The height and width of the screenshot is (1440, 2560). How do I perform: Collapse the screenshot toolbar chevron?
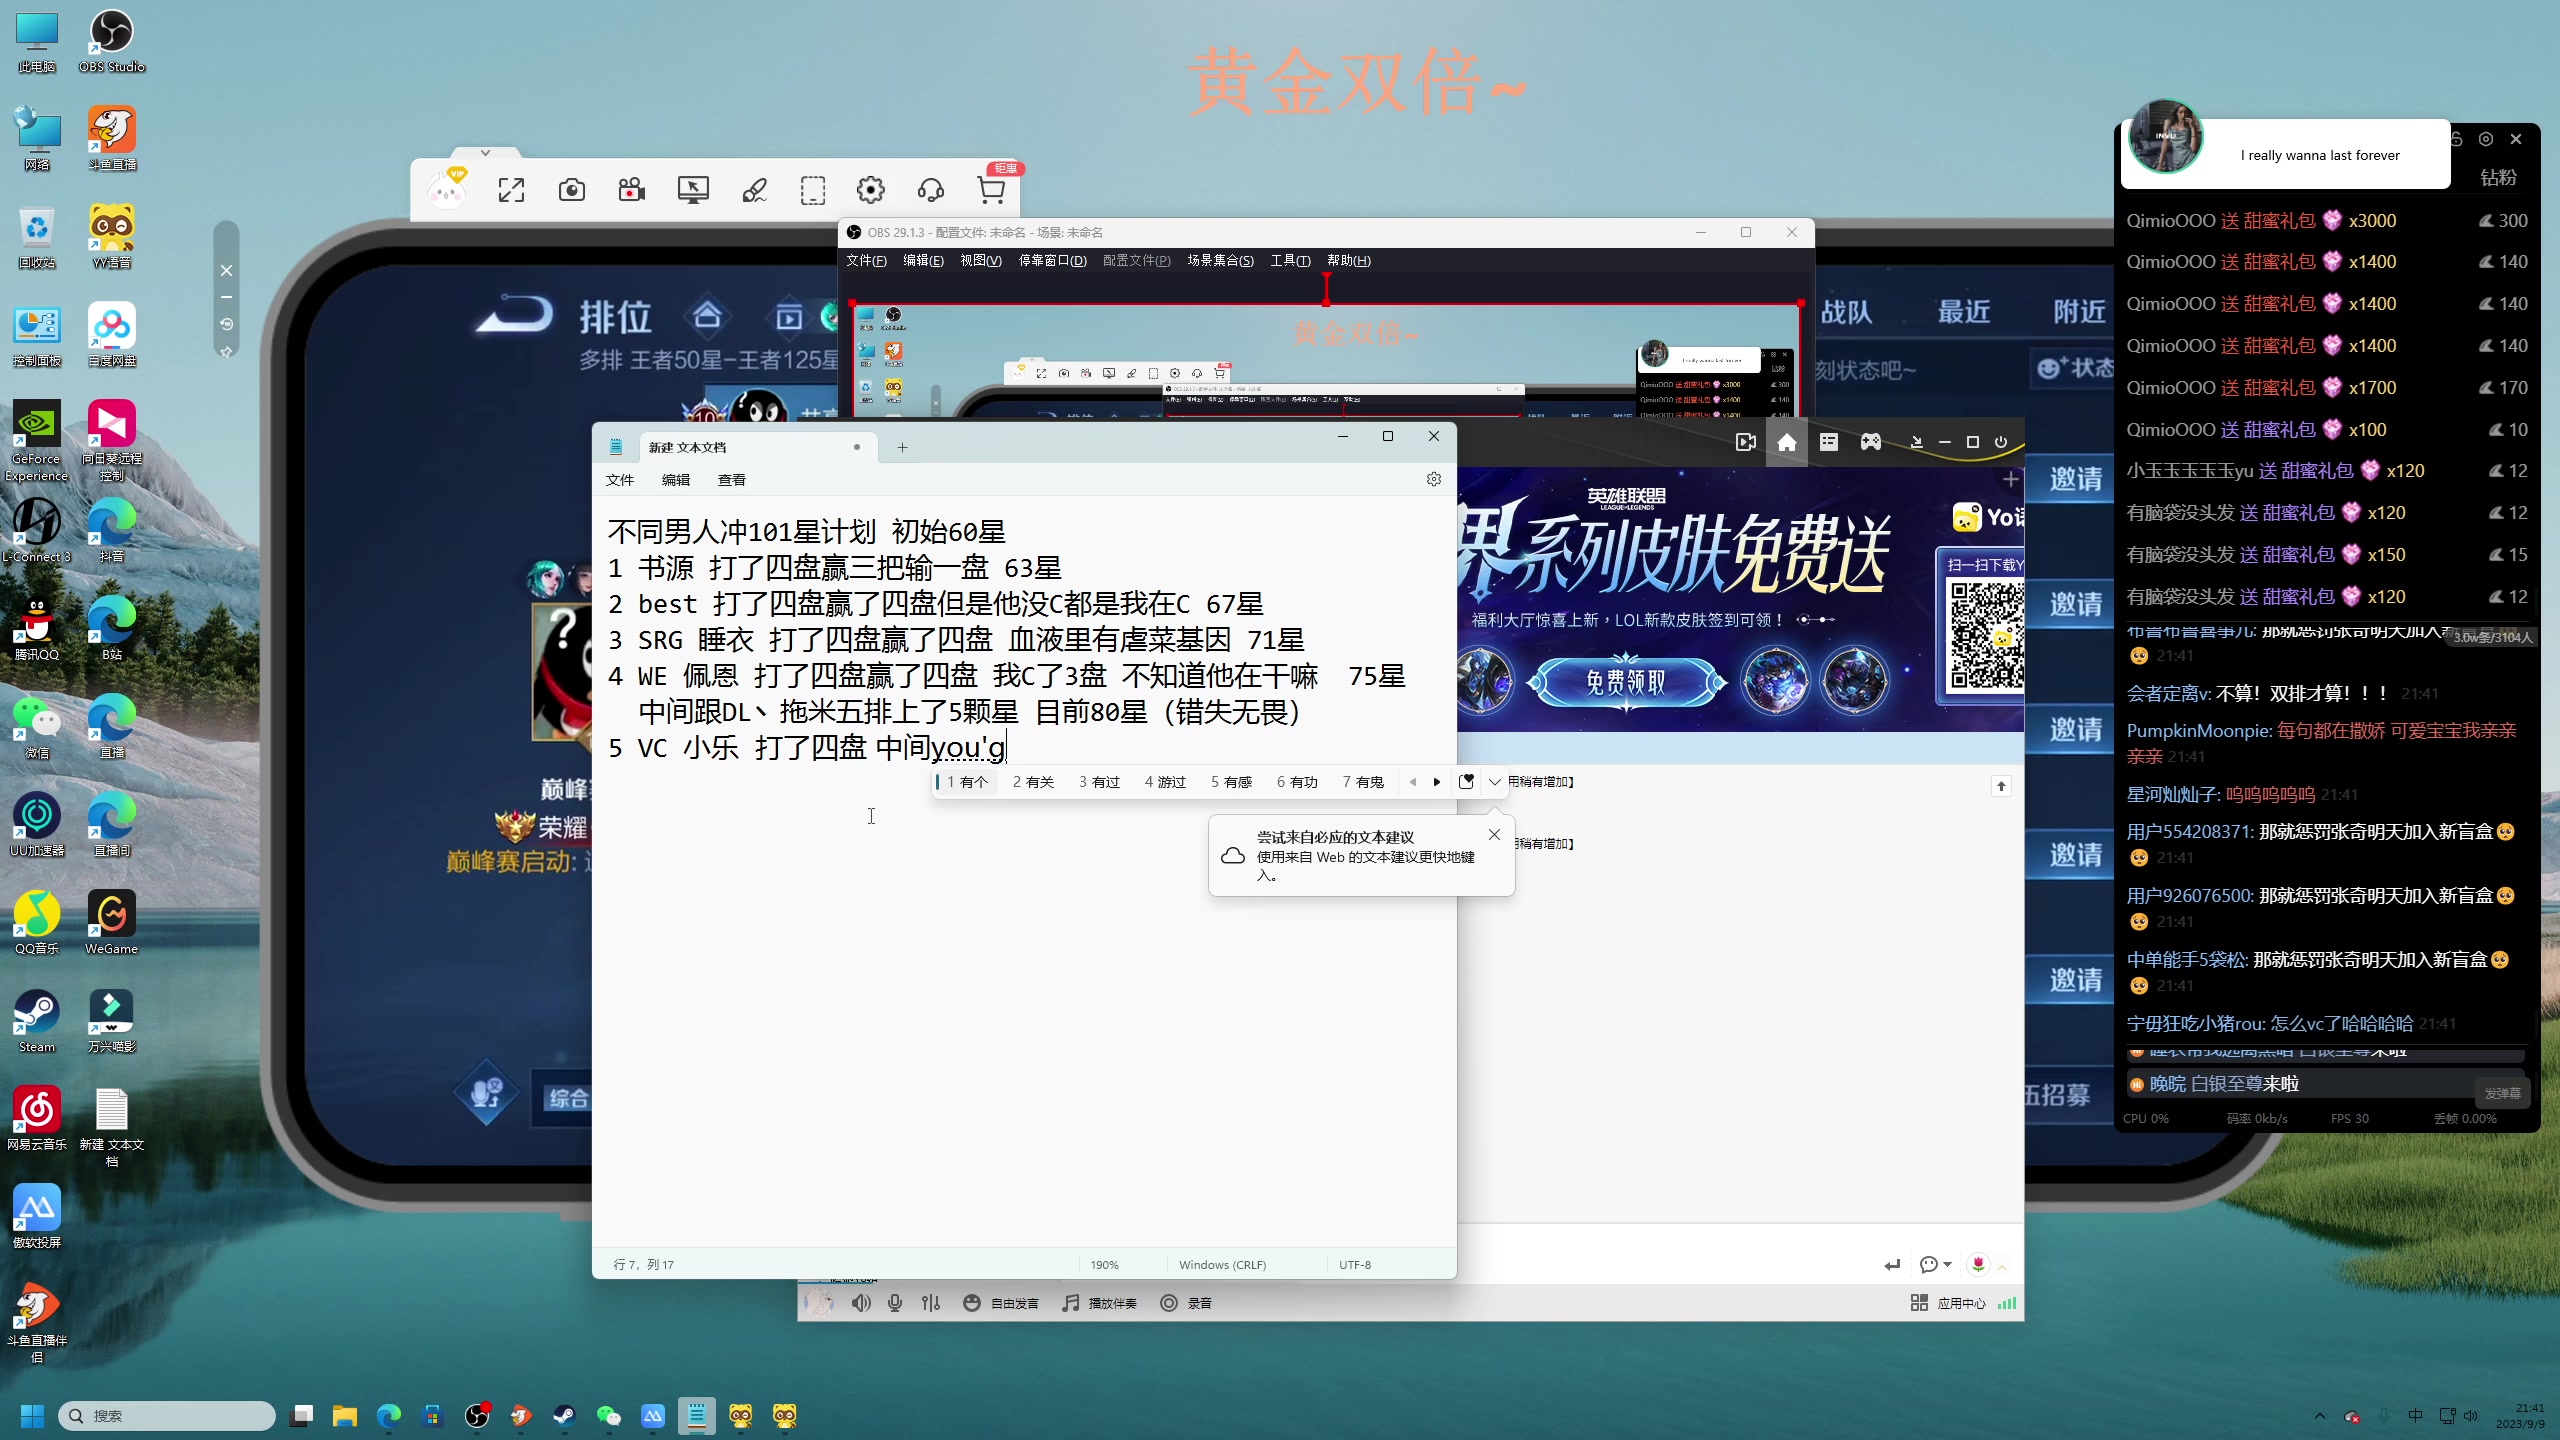[x=486, y=152]
